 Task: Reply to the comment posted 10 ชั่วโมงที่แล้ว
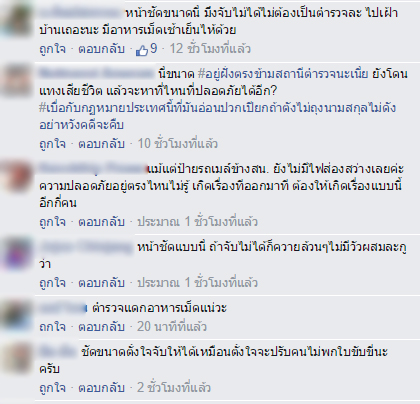coord(101,144)
